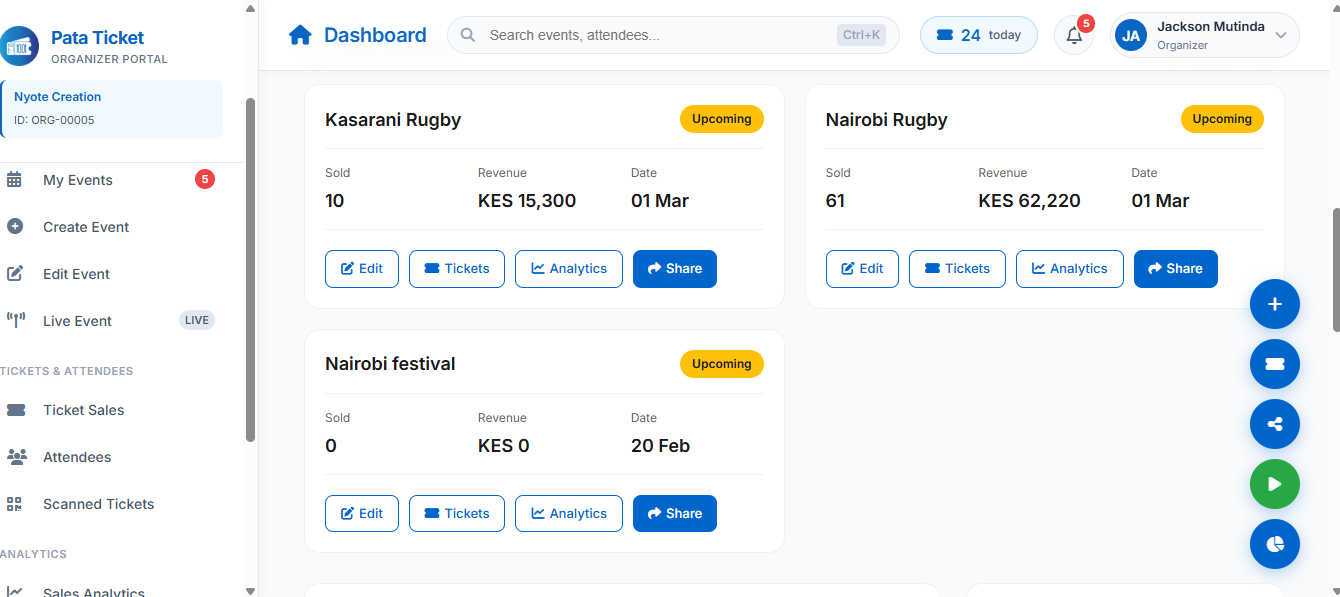
Task: Open the floating pie chart analytics icon
Action: pyautogui.click(x=1274, y=544)
